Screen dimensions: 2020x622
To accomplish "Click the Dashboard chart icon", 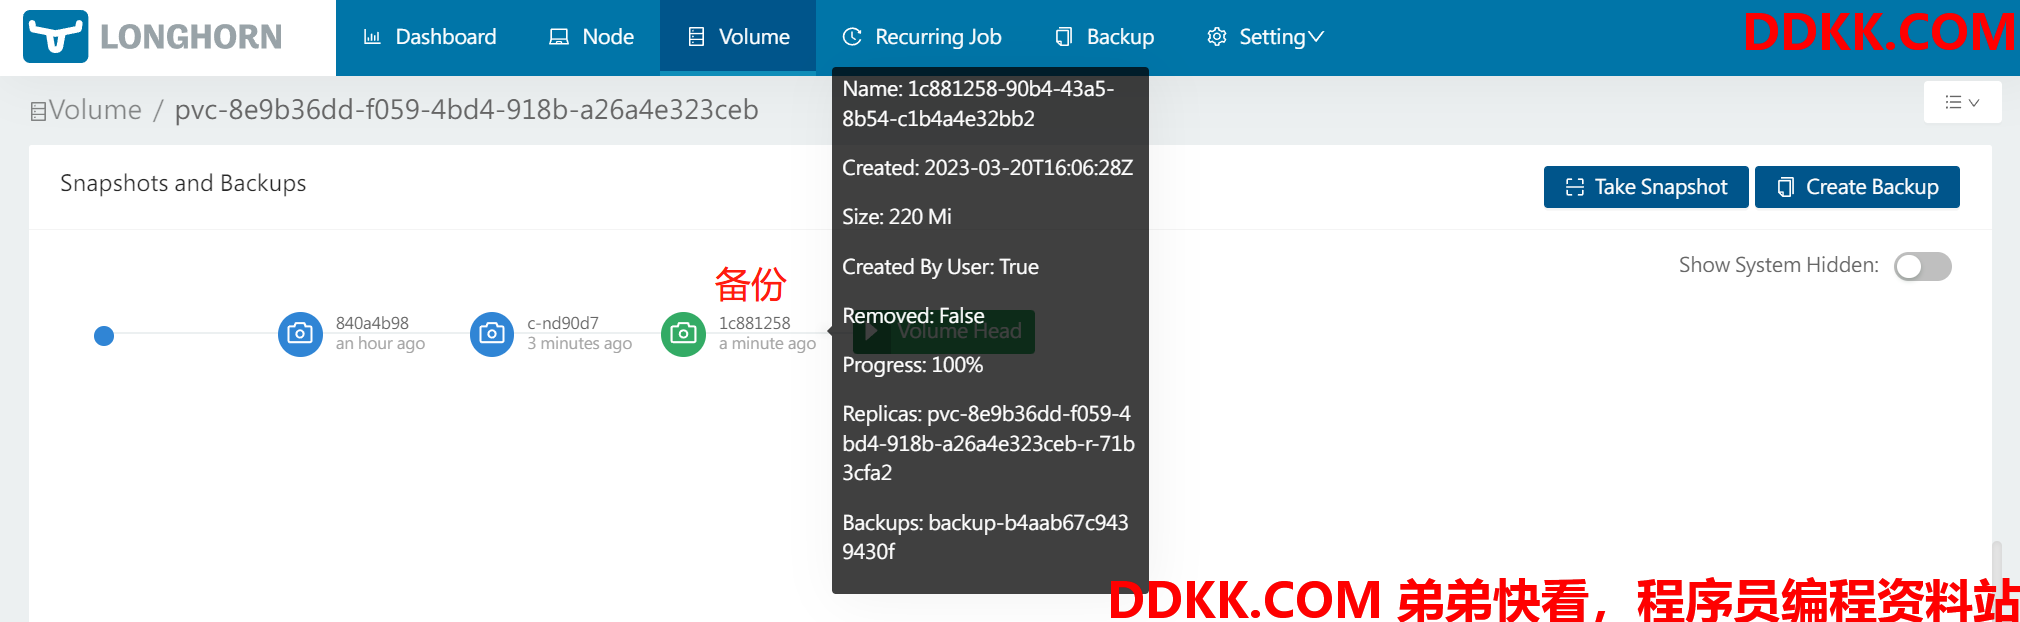I will 372,37.
